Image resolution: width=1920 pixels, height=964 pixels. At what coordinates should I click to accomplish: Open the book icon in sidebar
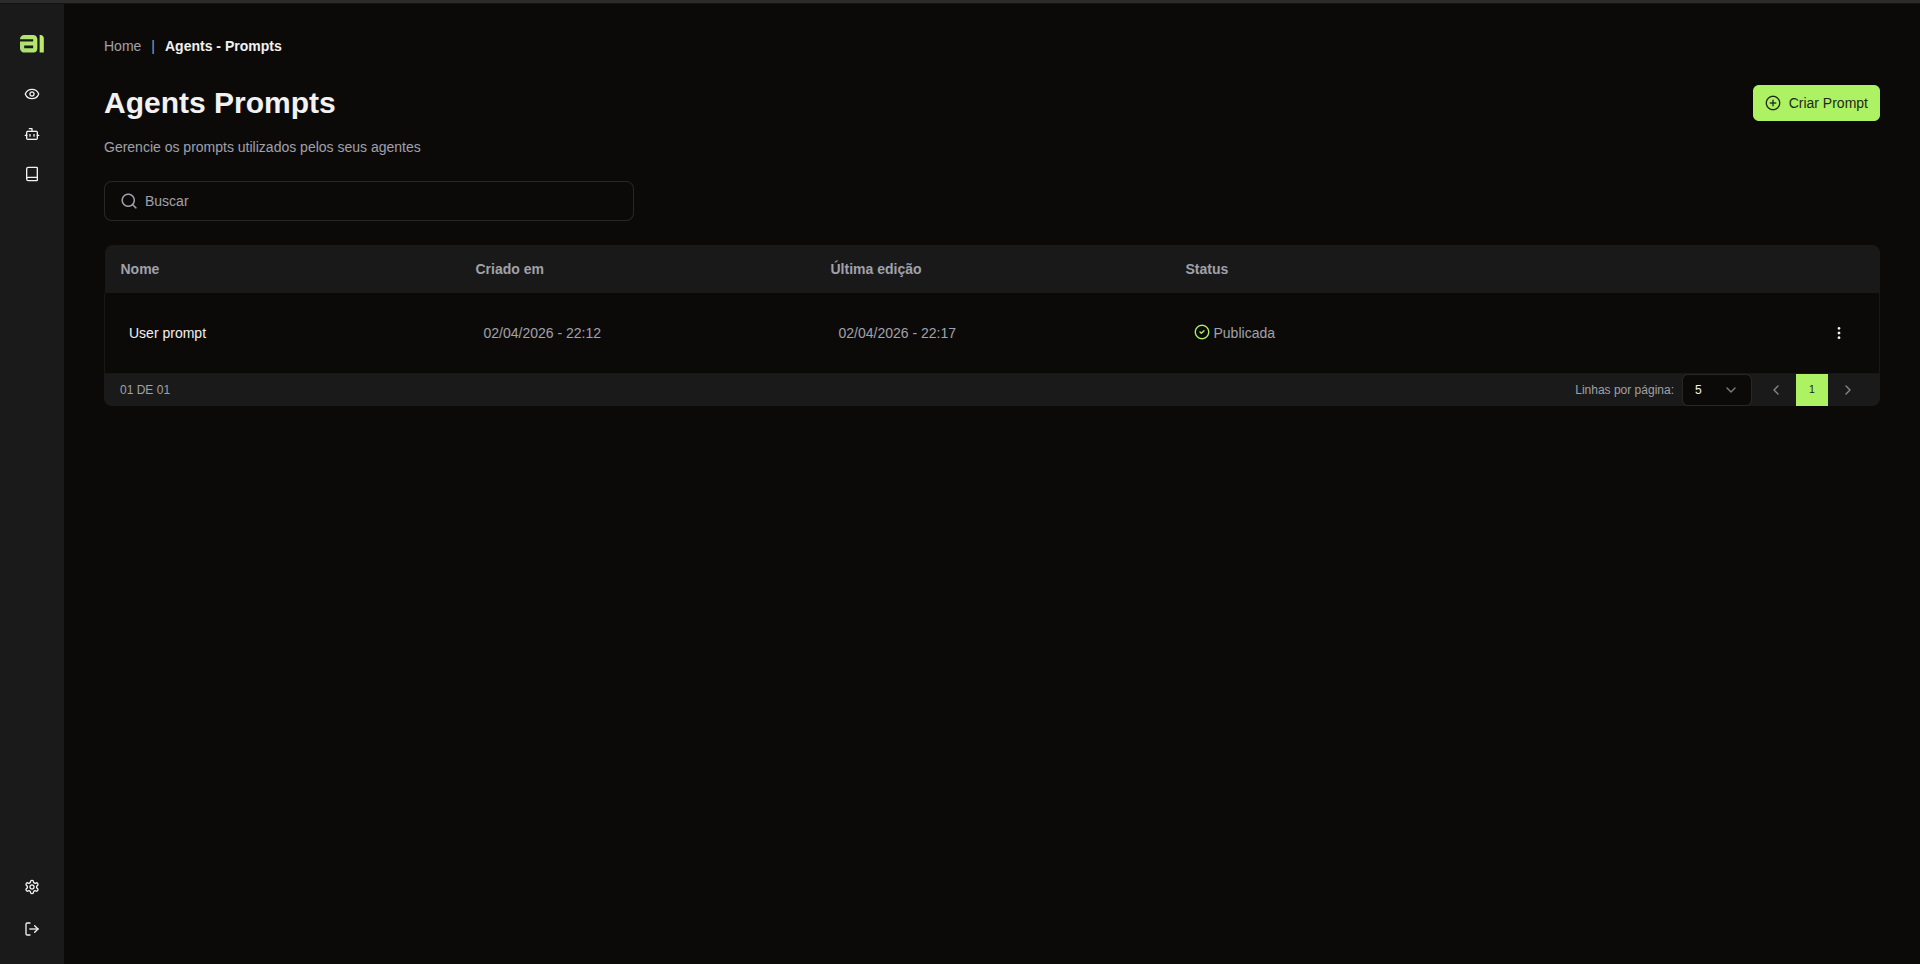pyautogui.click(x=32, y=174)
